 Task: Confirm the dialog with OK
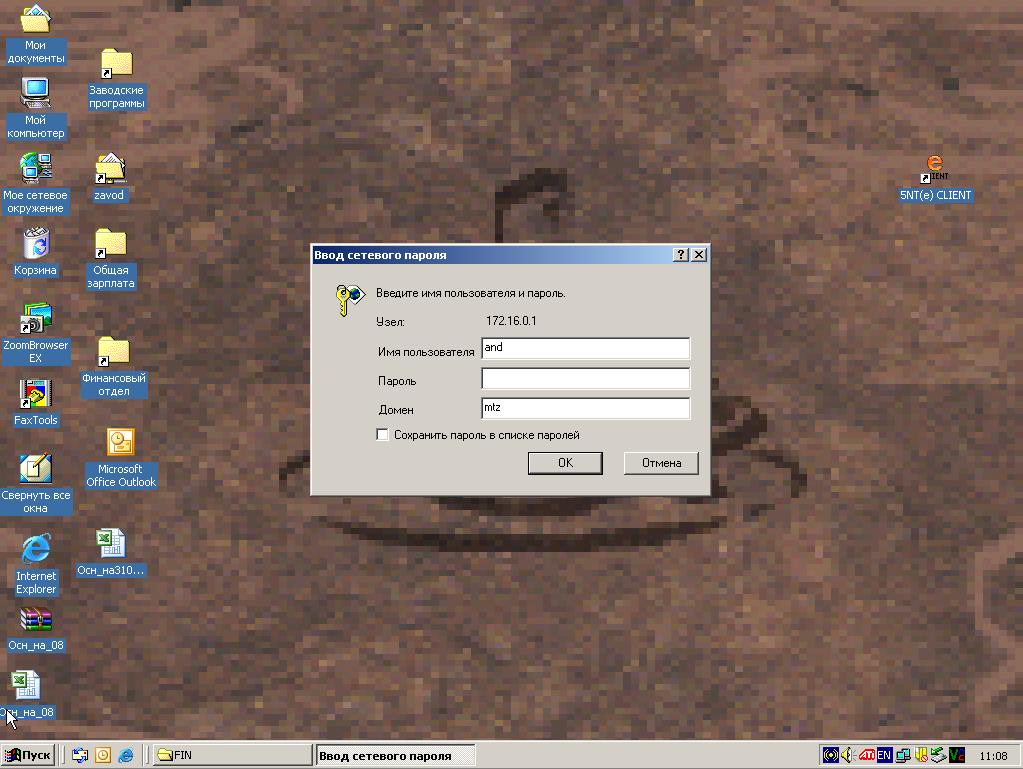(565, 462)
